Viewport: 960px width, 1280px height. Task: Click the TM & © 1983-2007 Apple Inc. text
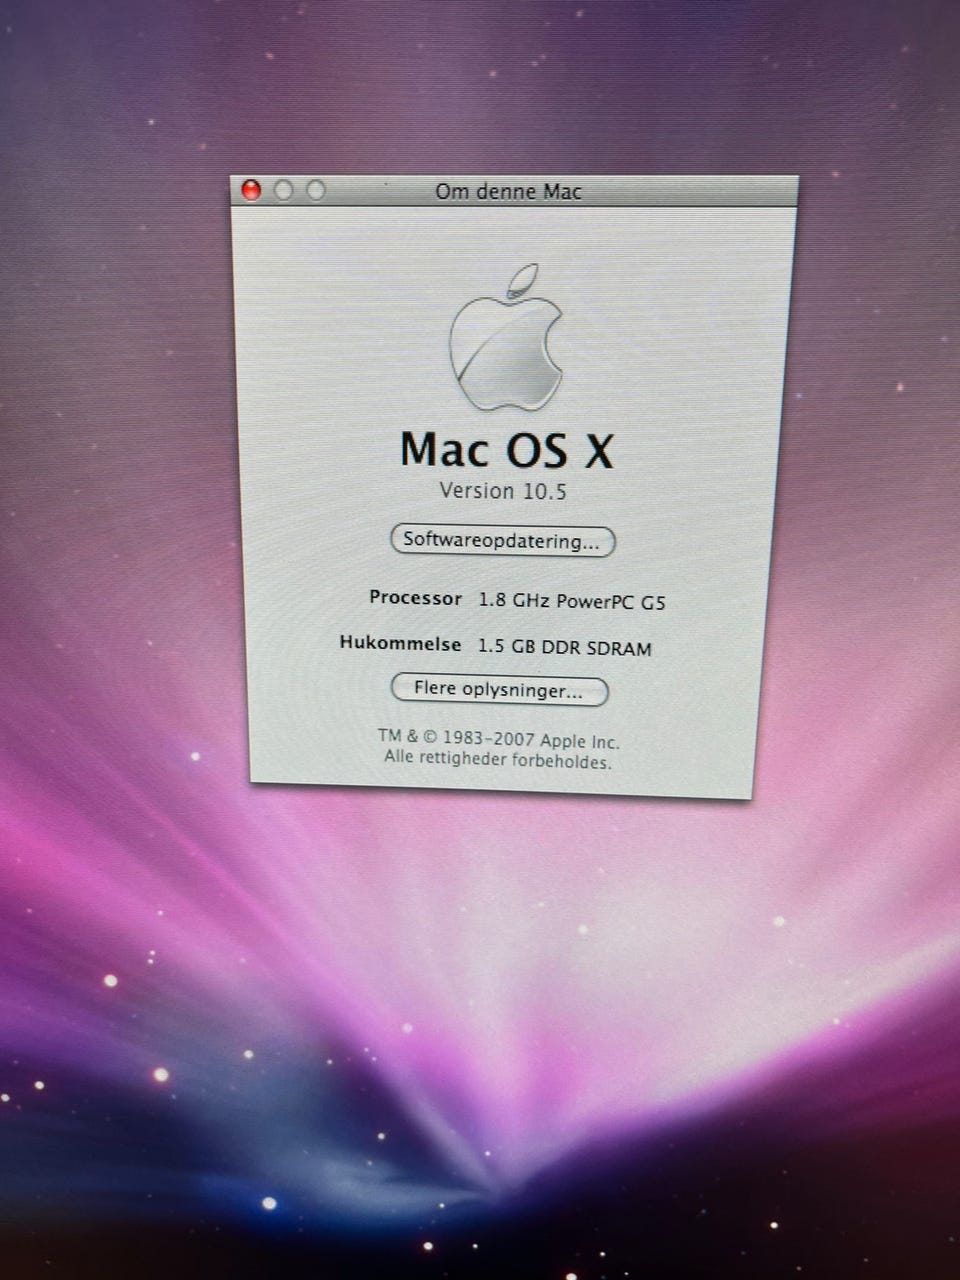click(498, 739)
